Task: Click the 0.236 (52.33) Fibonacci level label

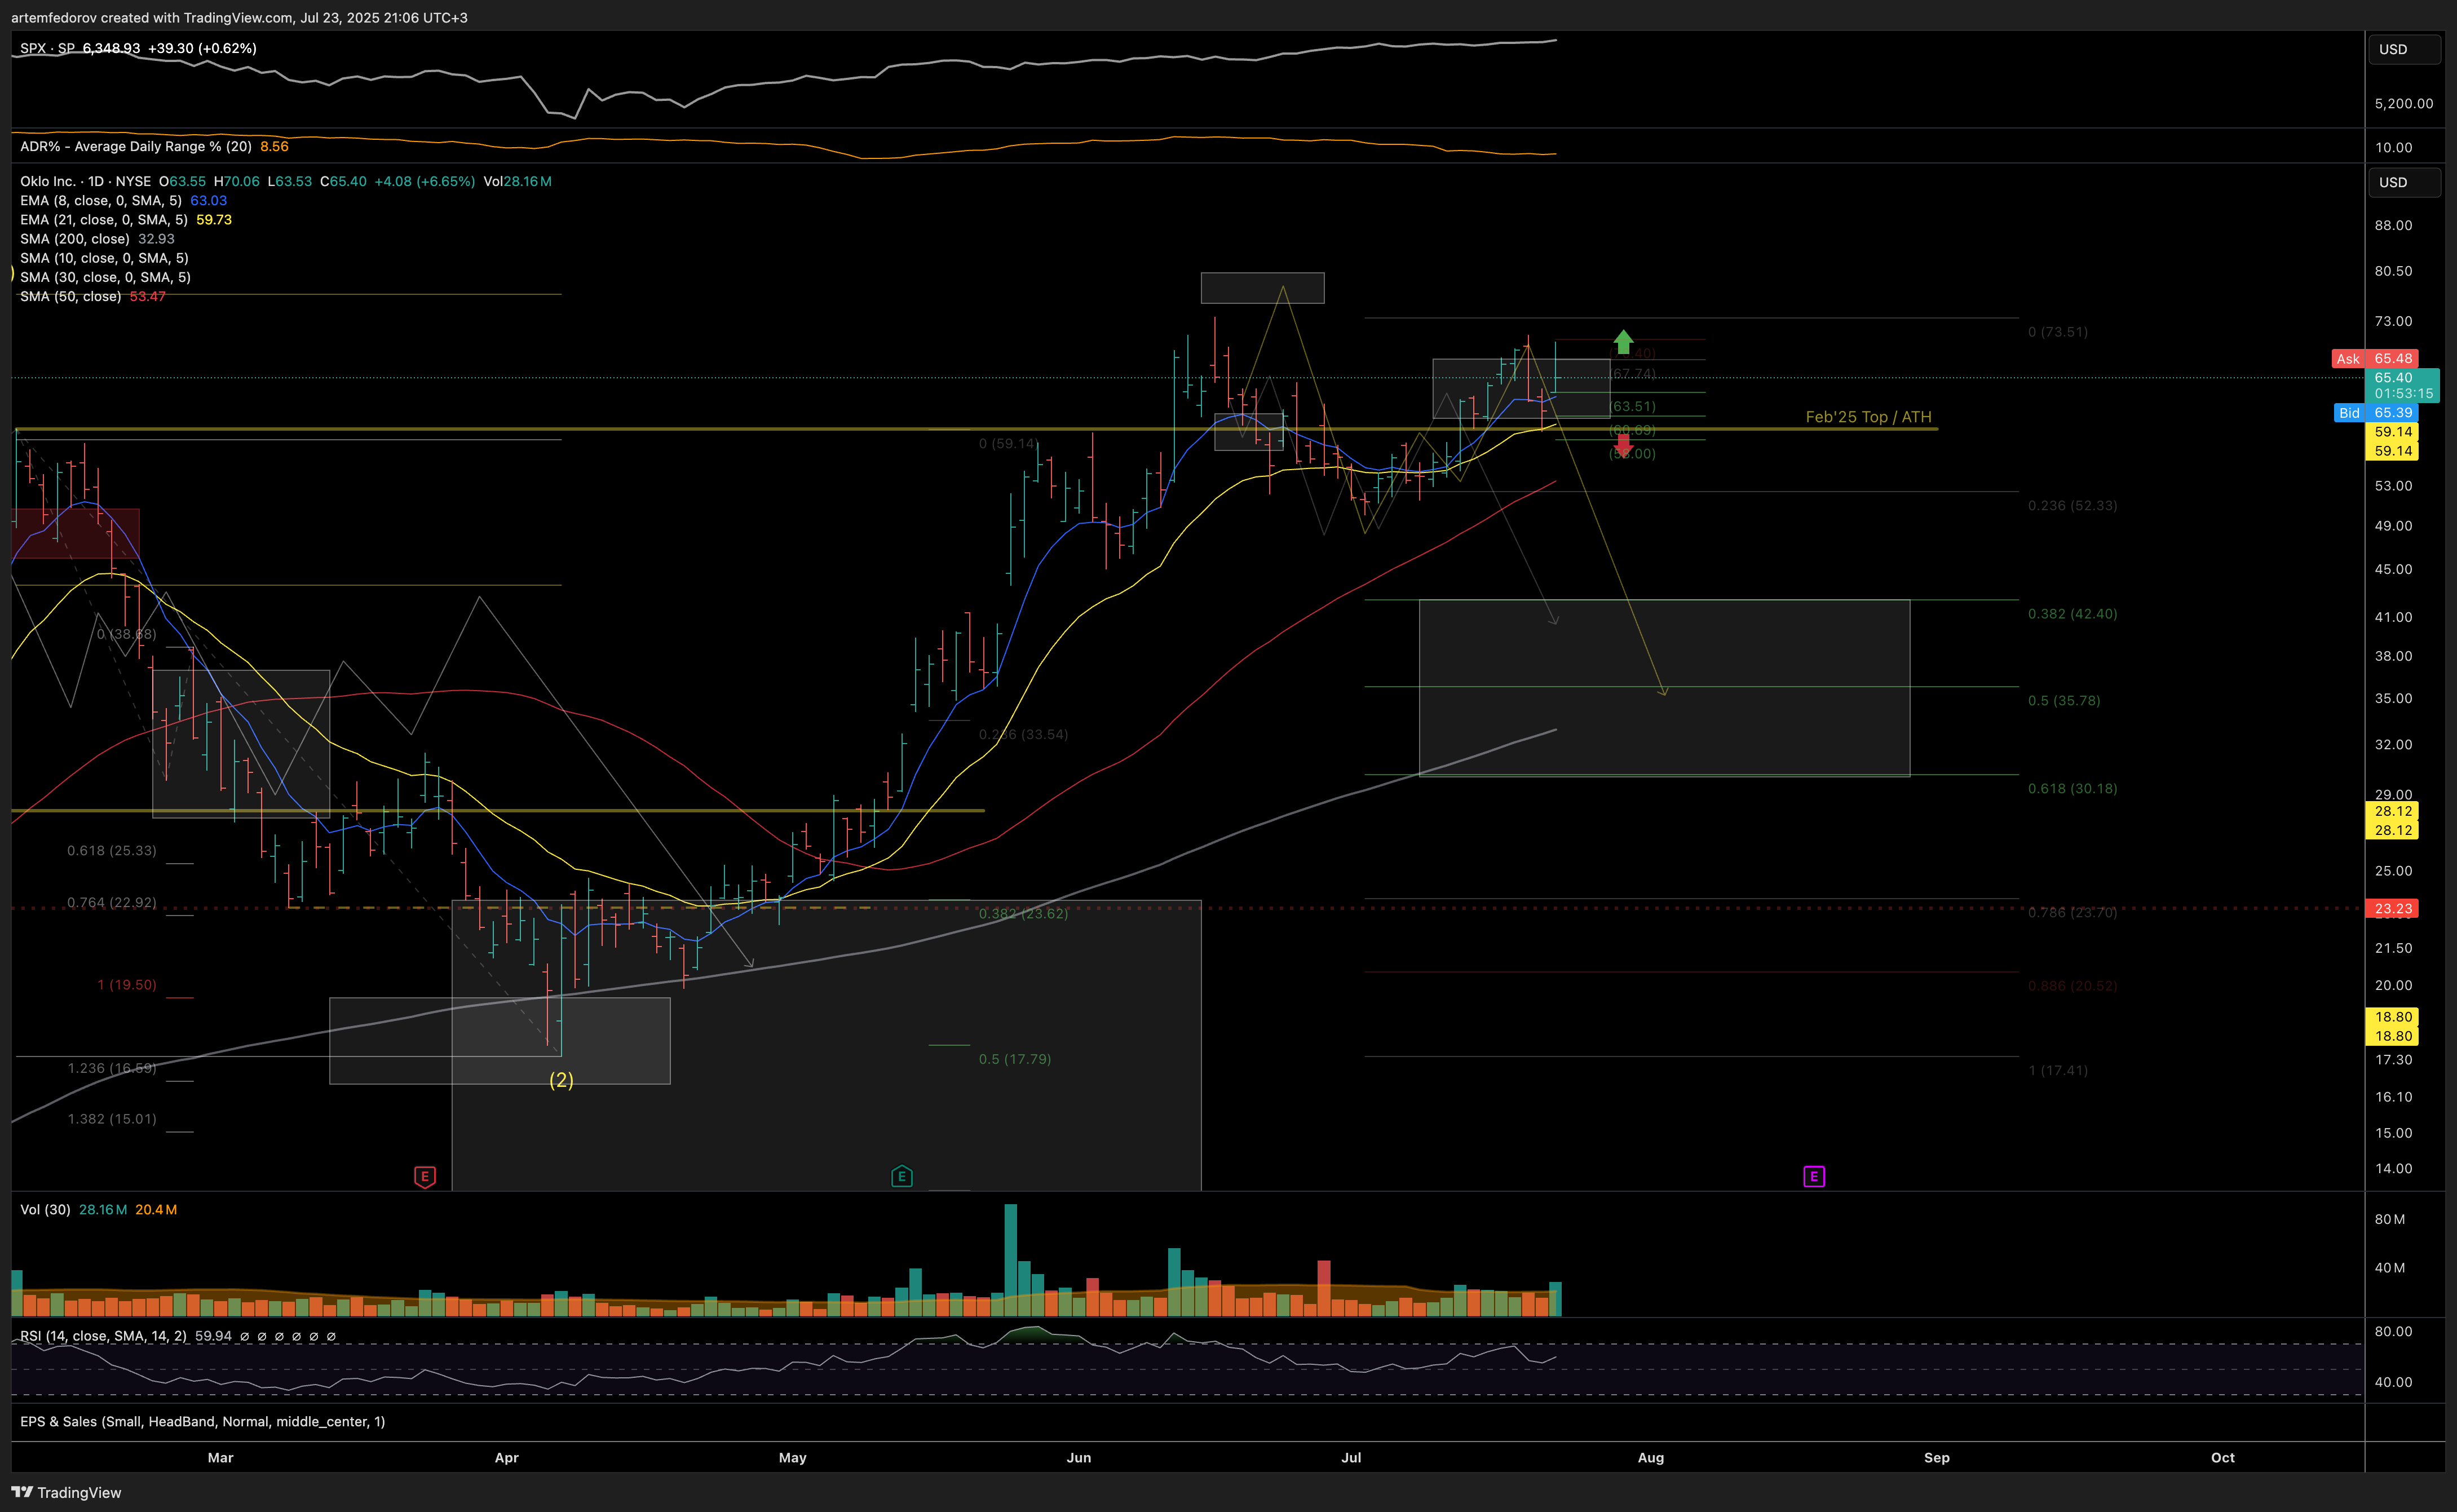Action: [x=2072, y=506]
